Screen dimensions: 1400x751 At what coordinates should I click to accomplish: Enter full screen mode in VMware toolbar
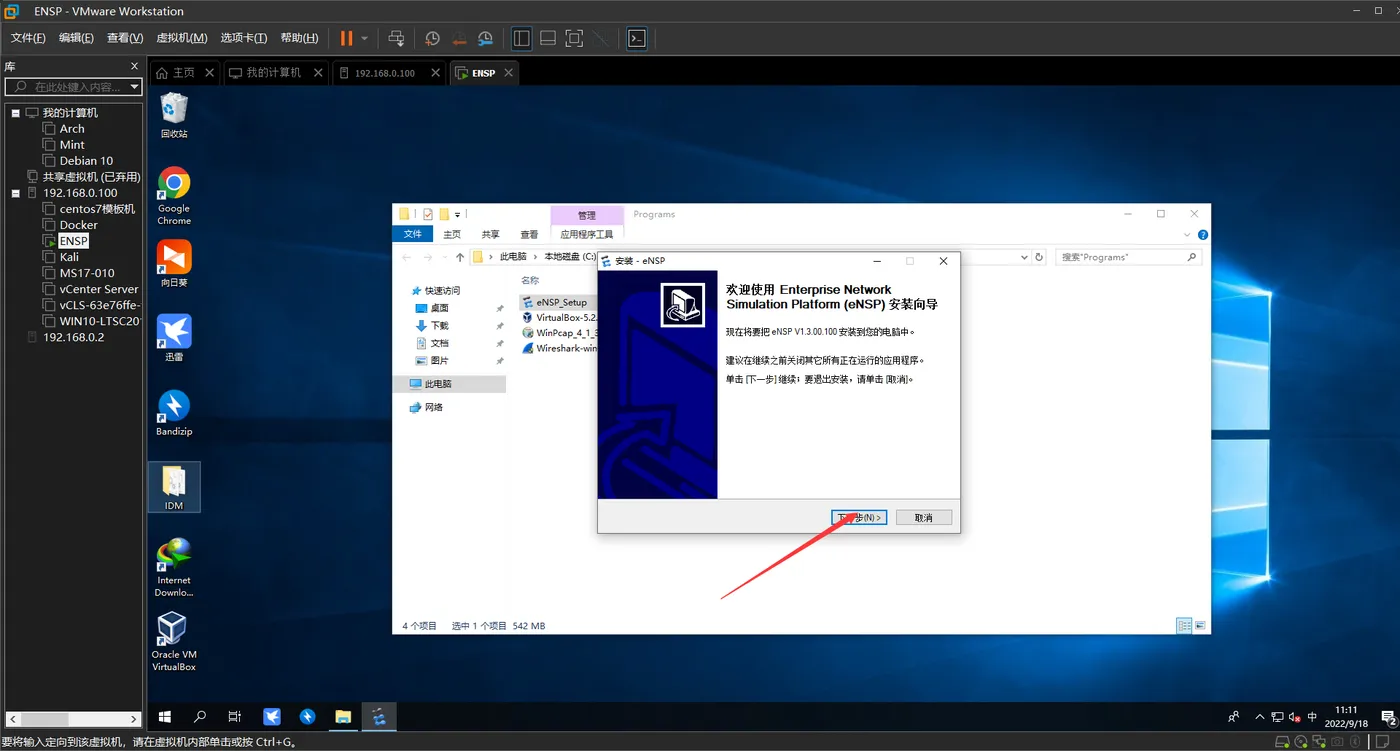point(574,38)
